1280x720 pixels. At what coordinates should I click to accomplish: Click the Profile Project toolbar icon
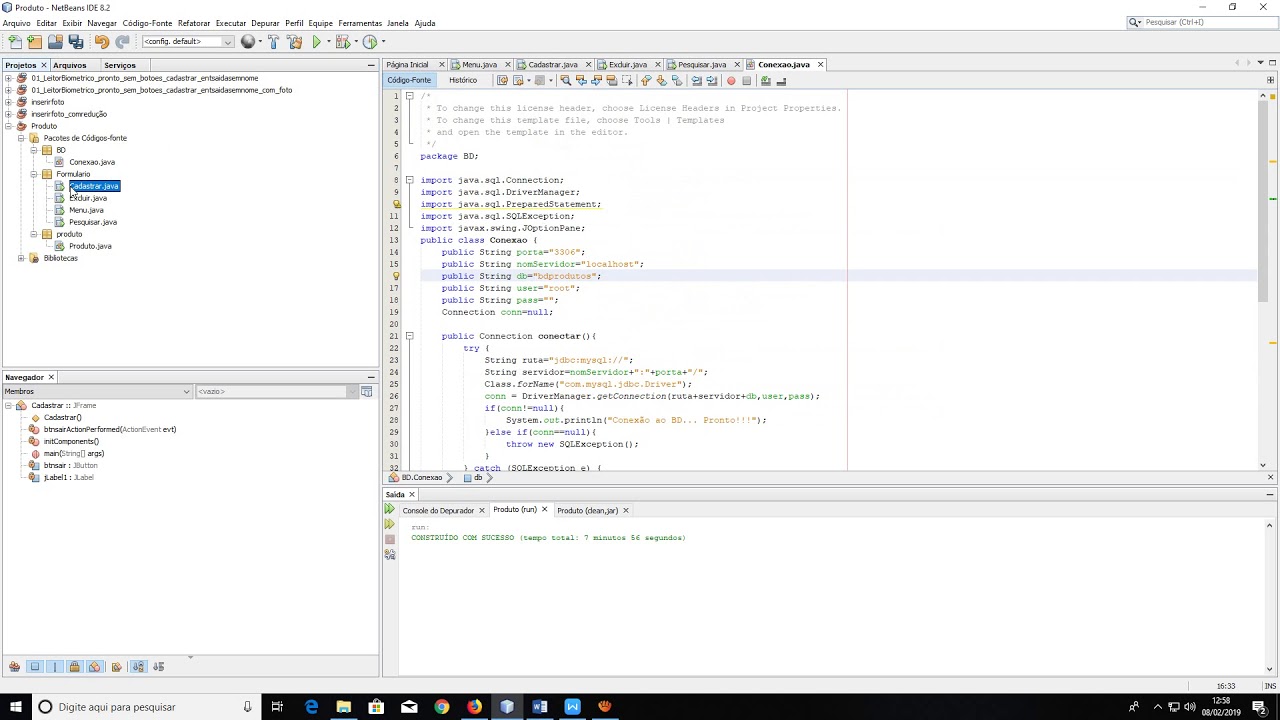point(370,42)
